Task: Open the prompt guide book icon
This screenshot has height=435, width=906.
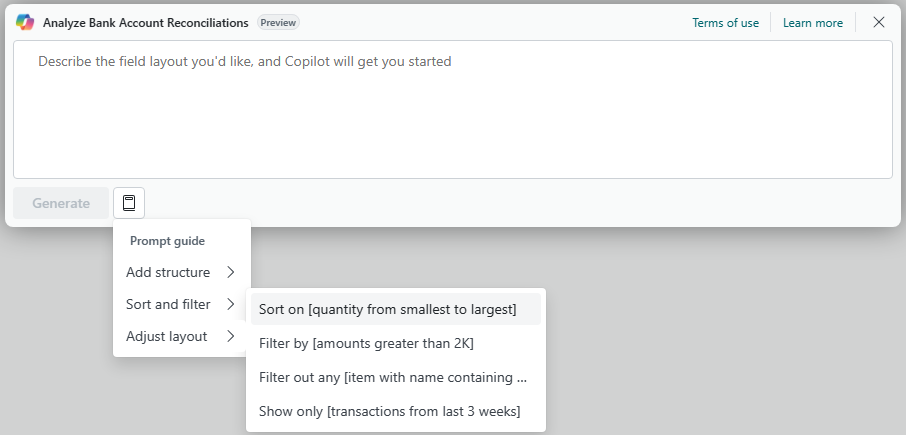Action: pos(129,203)
